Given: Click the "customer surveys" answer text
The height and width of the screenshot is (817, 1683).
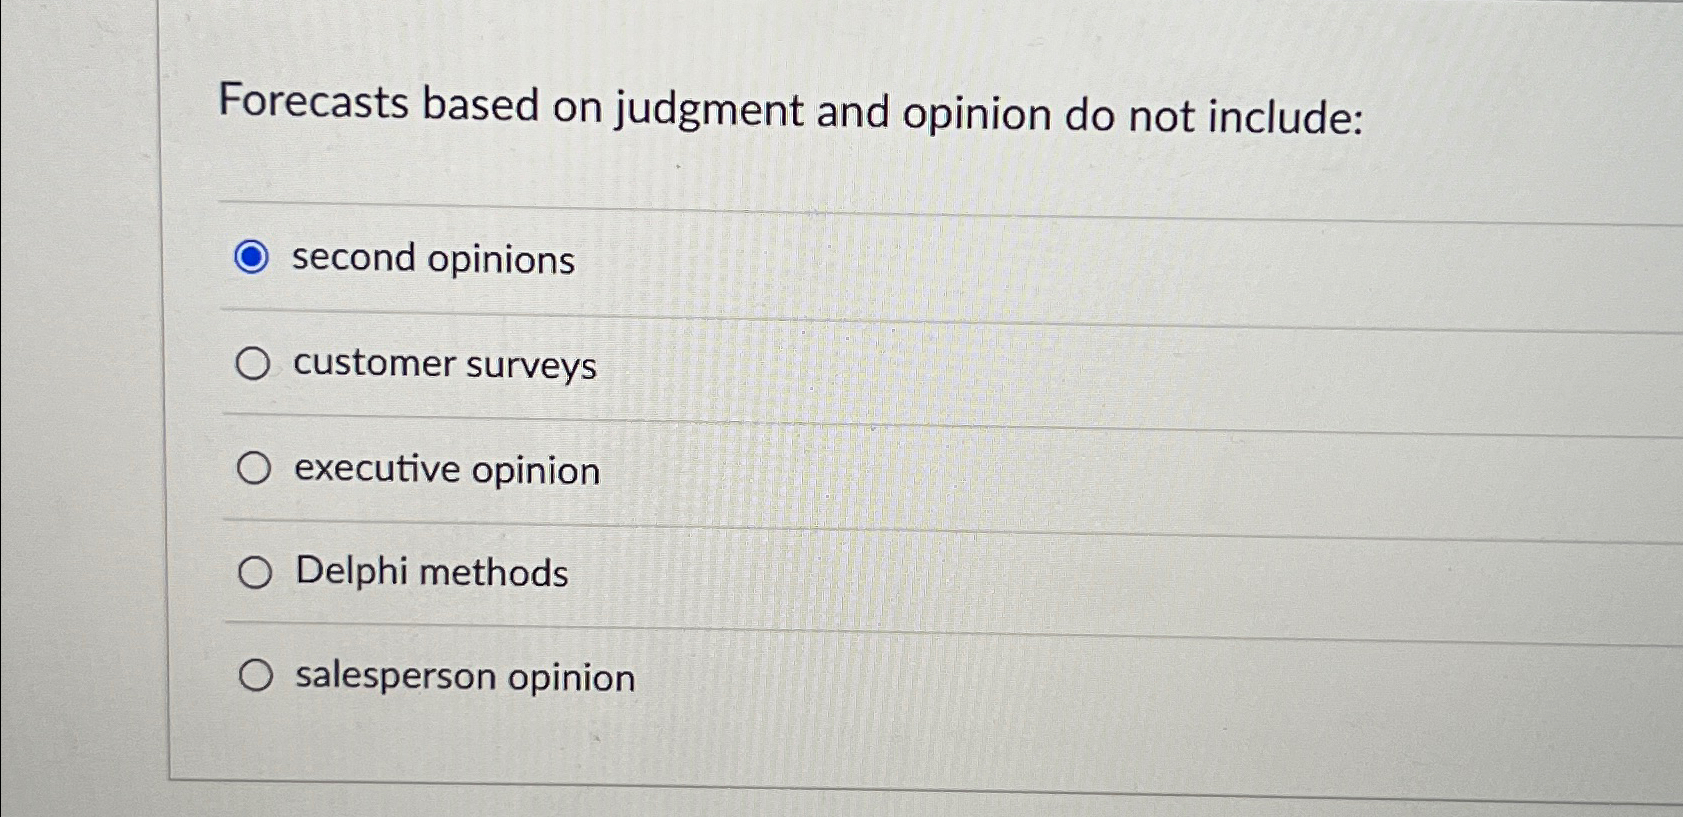Looking at the screenshot, I should (444, 366).
